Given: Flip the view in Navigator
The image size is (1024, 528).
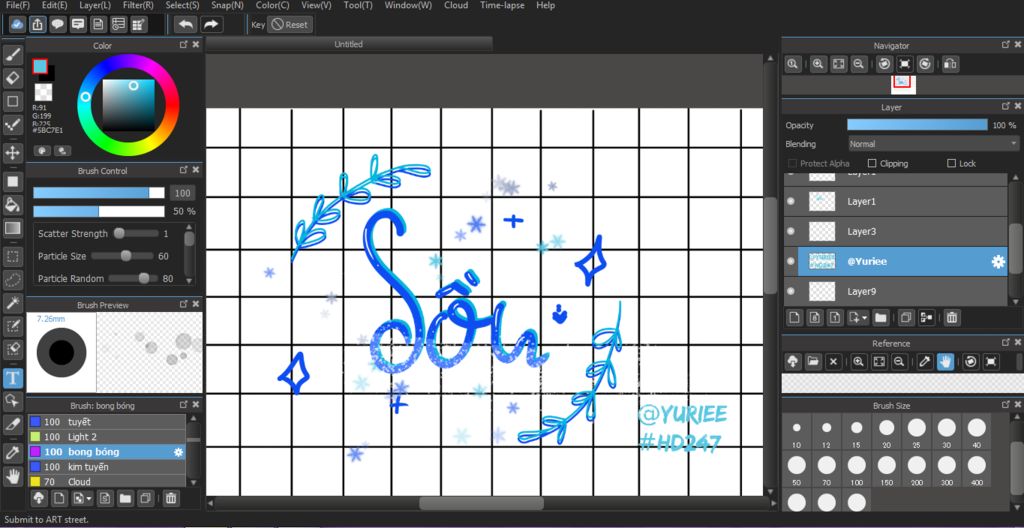Looking at the screenshot, I should coord(950,64).
